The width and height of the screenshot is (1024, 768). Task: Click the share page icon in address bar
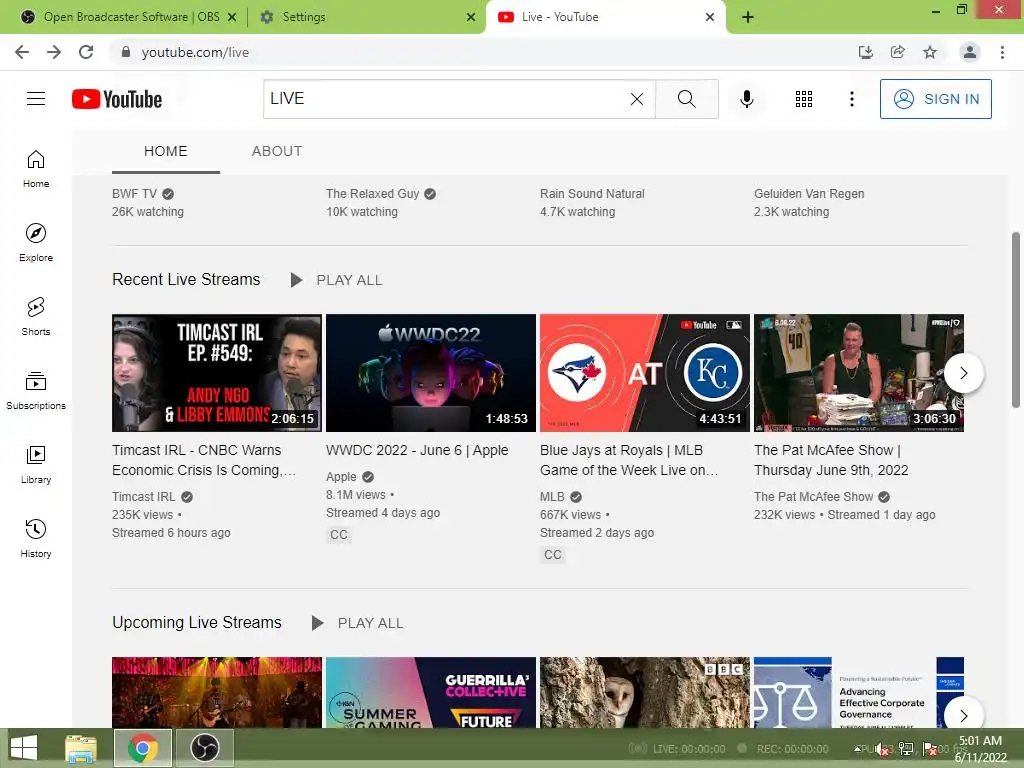[898, 52]
